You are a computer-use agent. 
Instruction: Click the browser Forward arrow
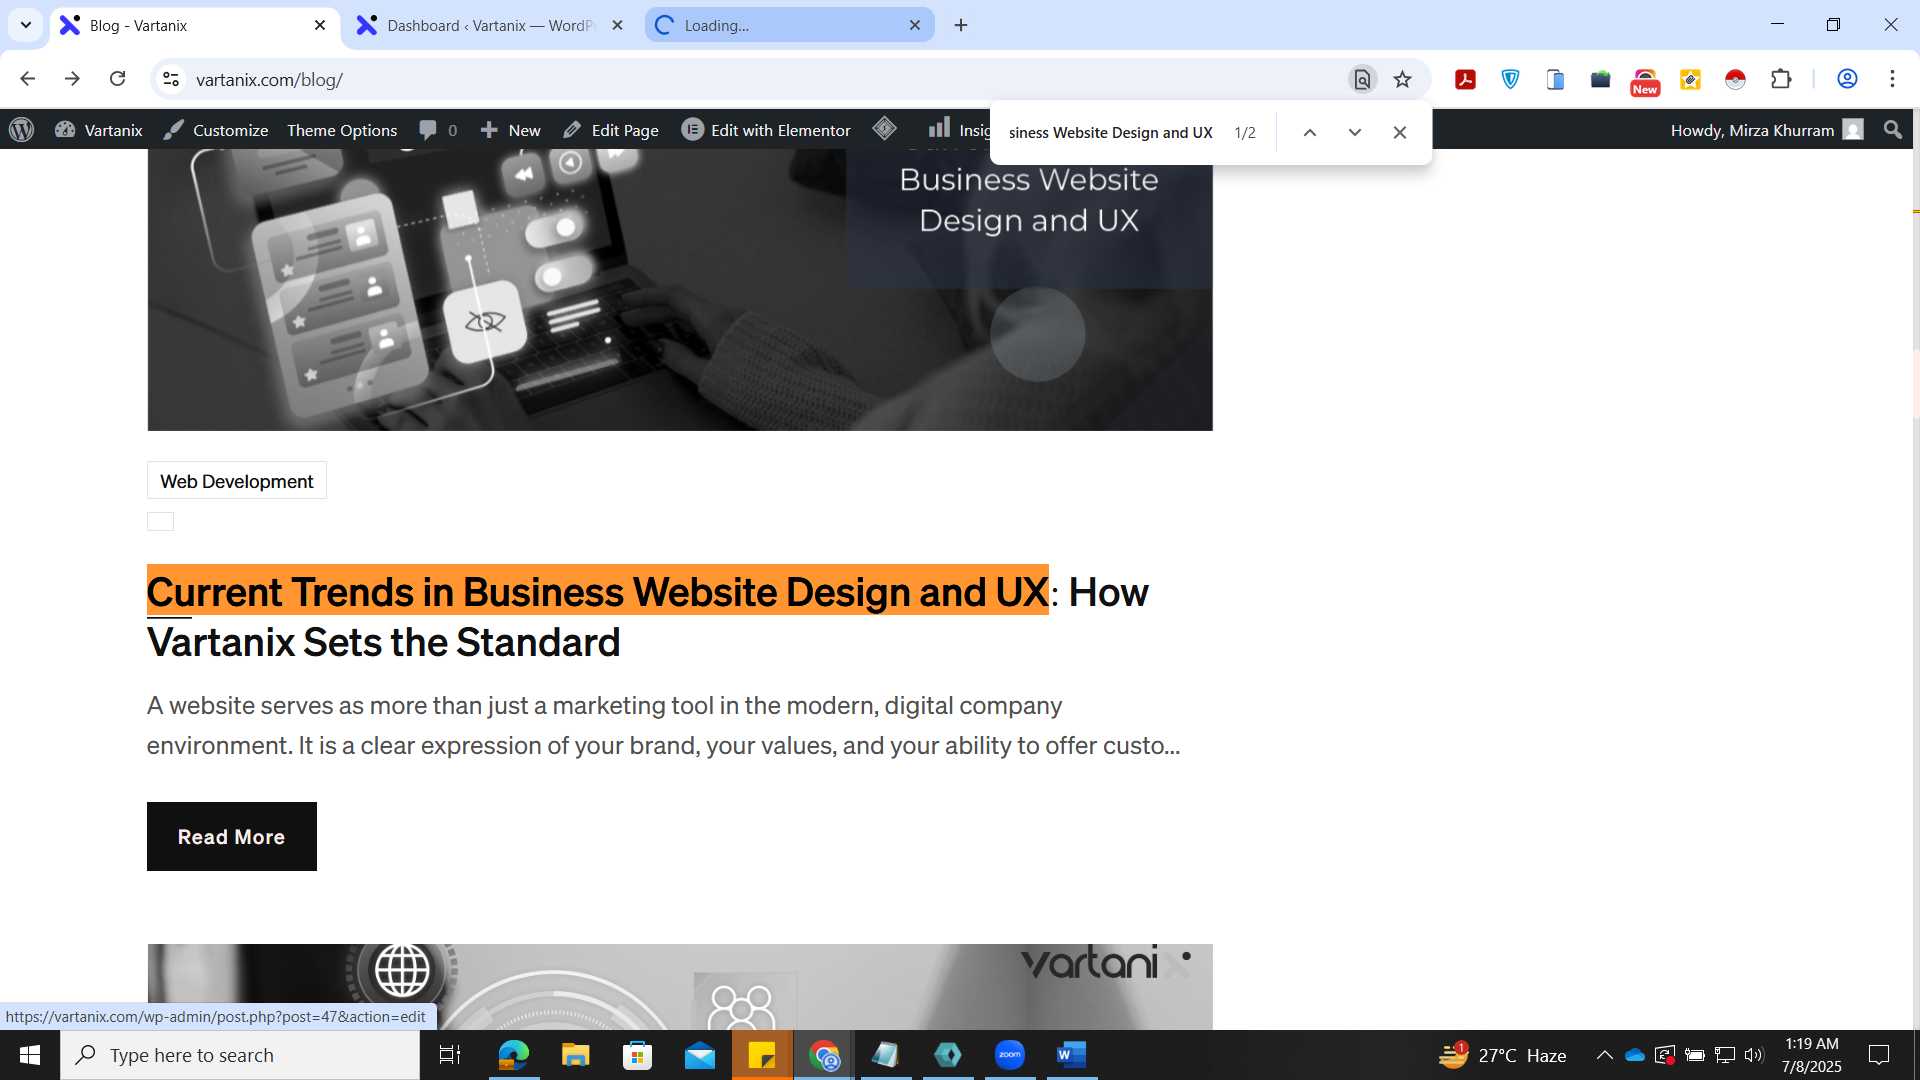point(72,79)
